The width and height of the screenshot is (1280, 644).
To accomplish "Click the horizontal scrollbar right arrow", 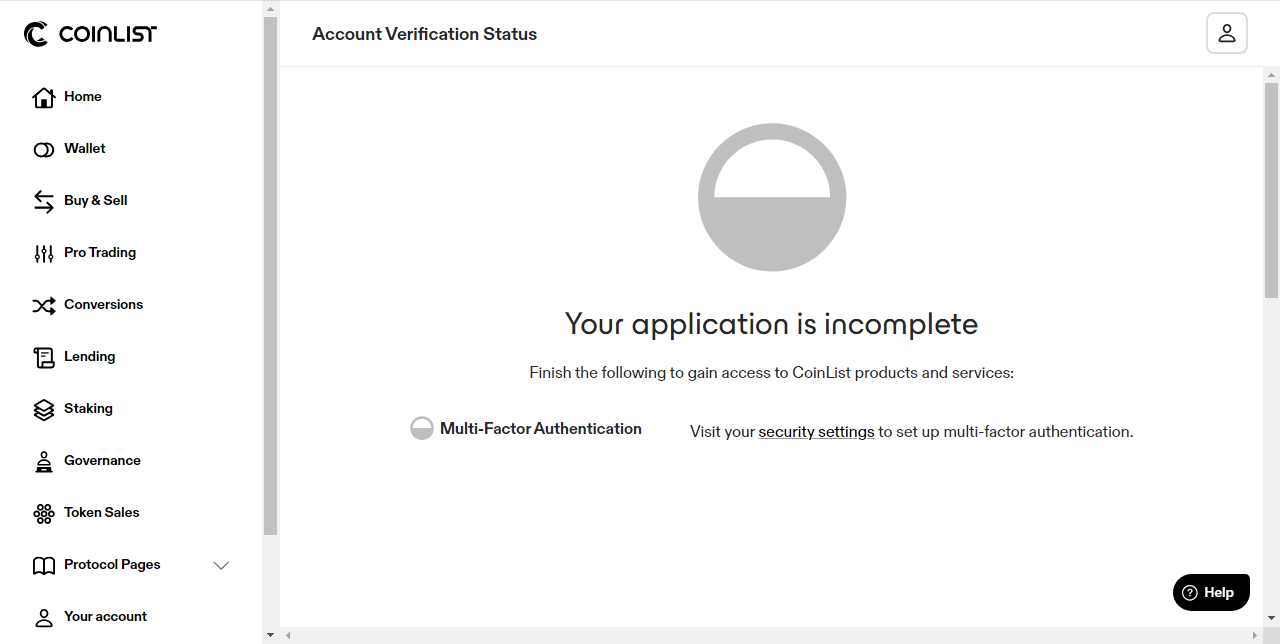I will tap(1254, 635).
